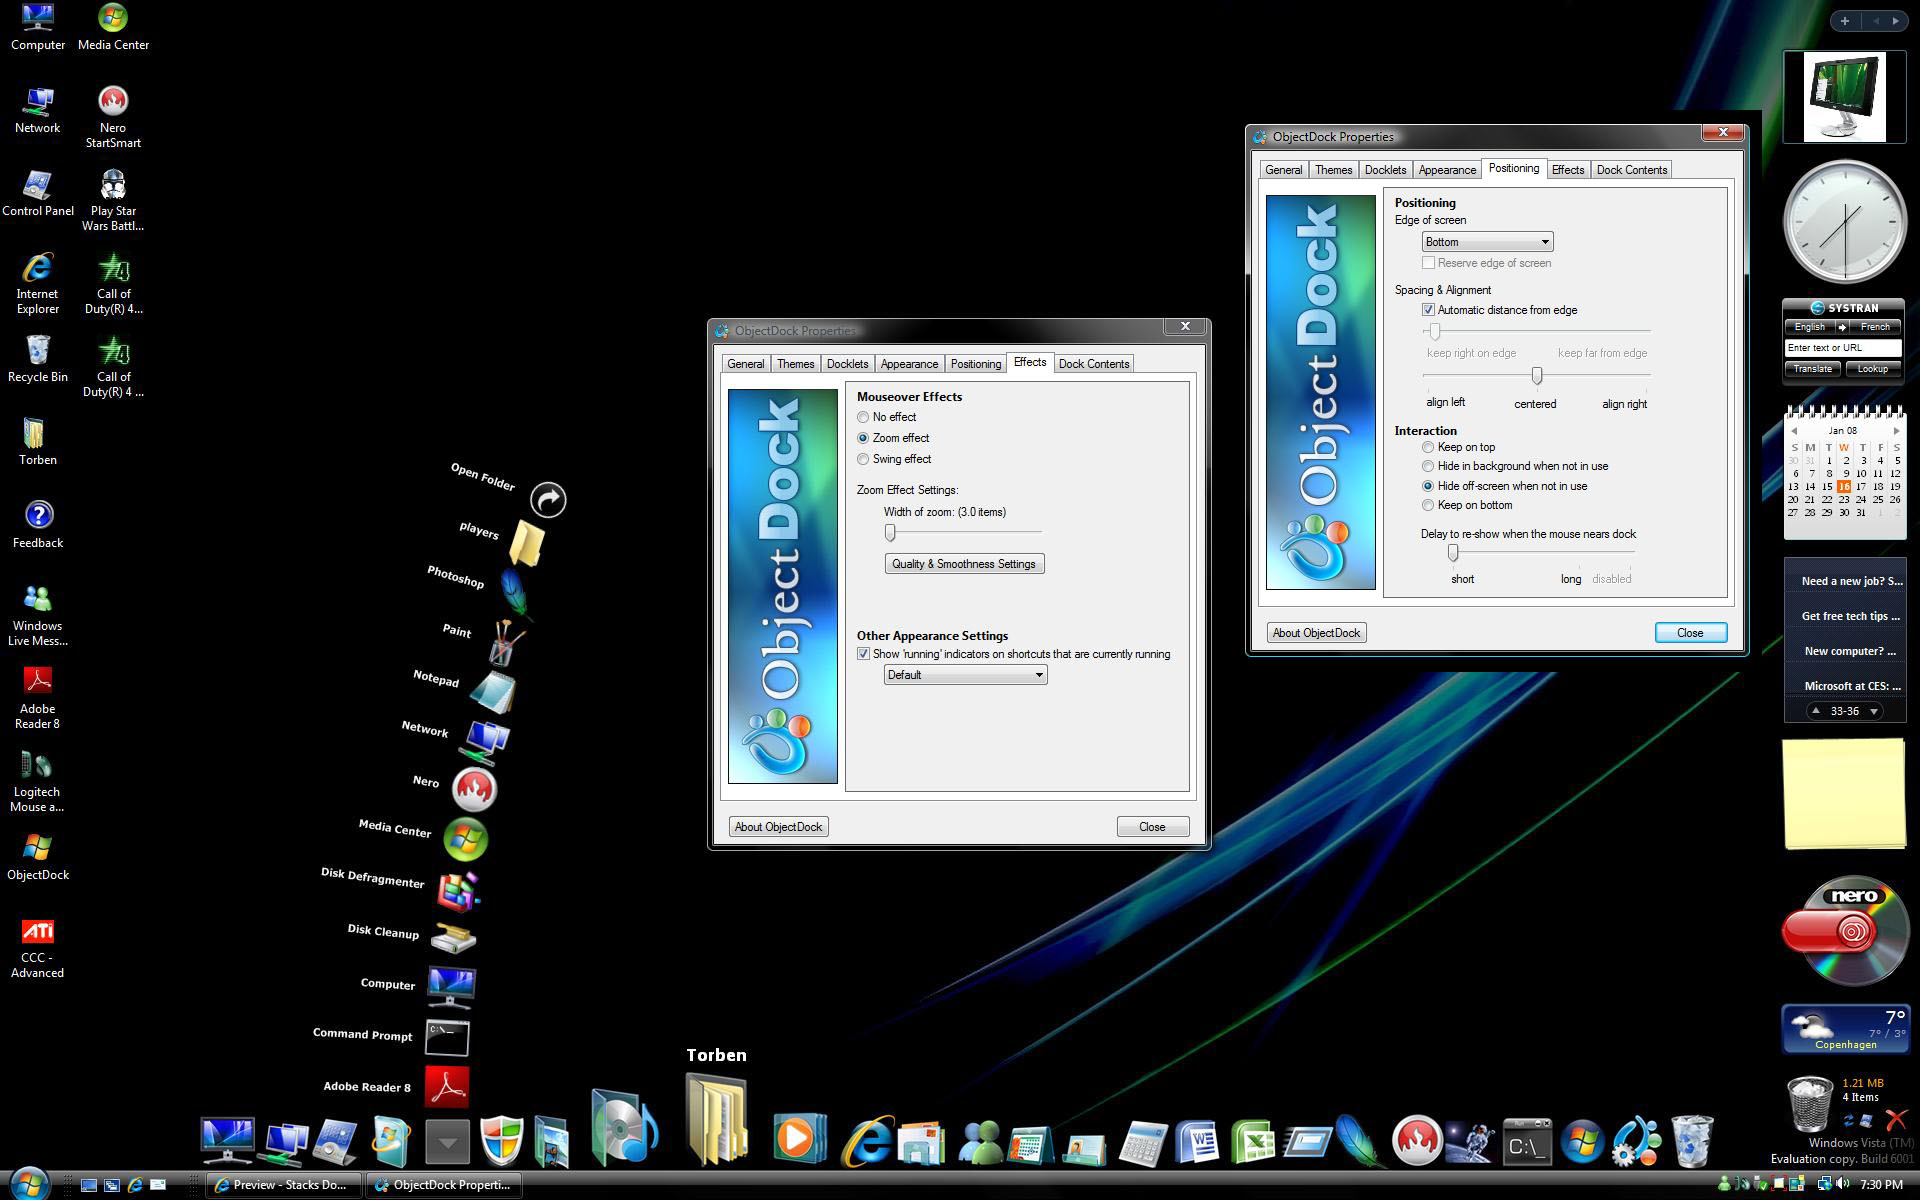Click About ObjectDock in Positioning window
1920x1200 pixels.
point(1316,633)
